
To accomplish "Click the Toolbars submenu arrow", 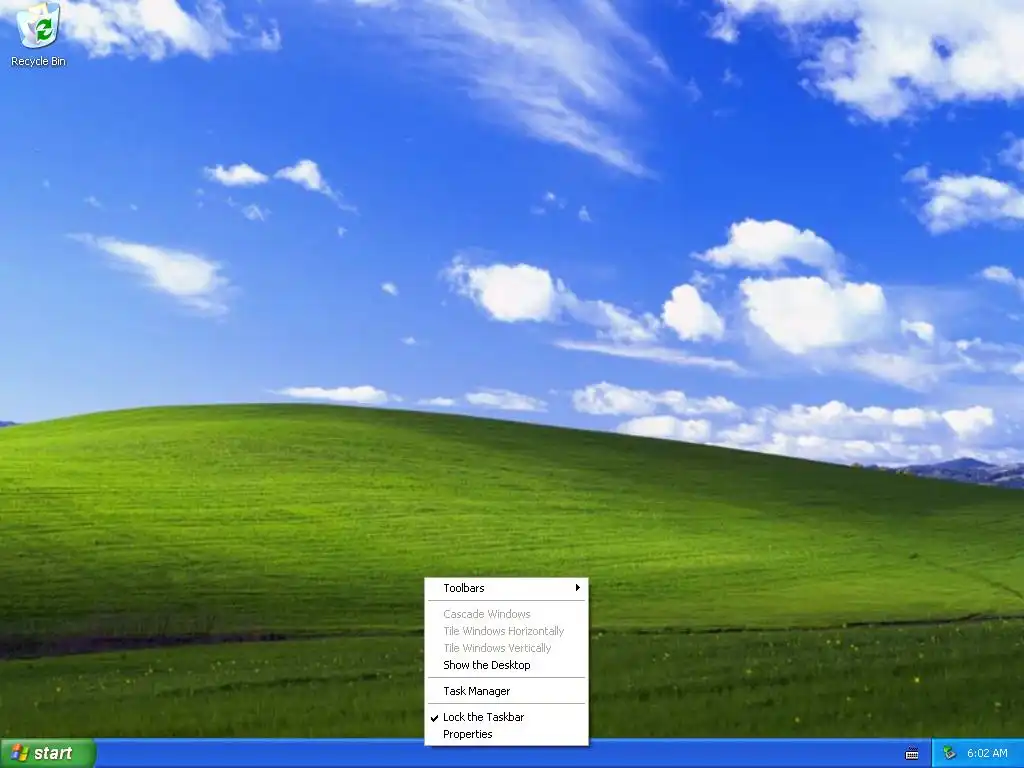I will coord(577,588).
